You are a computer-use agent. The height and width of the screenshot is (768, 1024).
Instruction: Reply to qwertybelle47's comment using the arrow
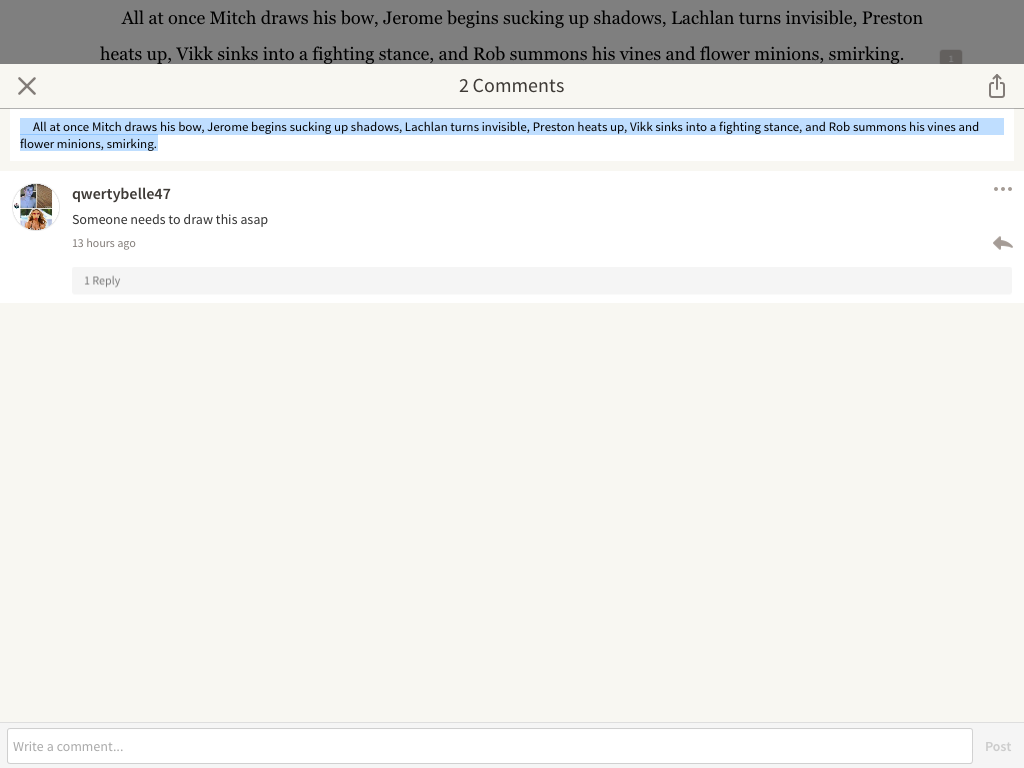coord(1002,244)
